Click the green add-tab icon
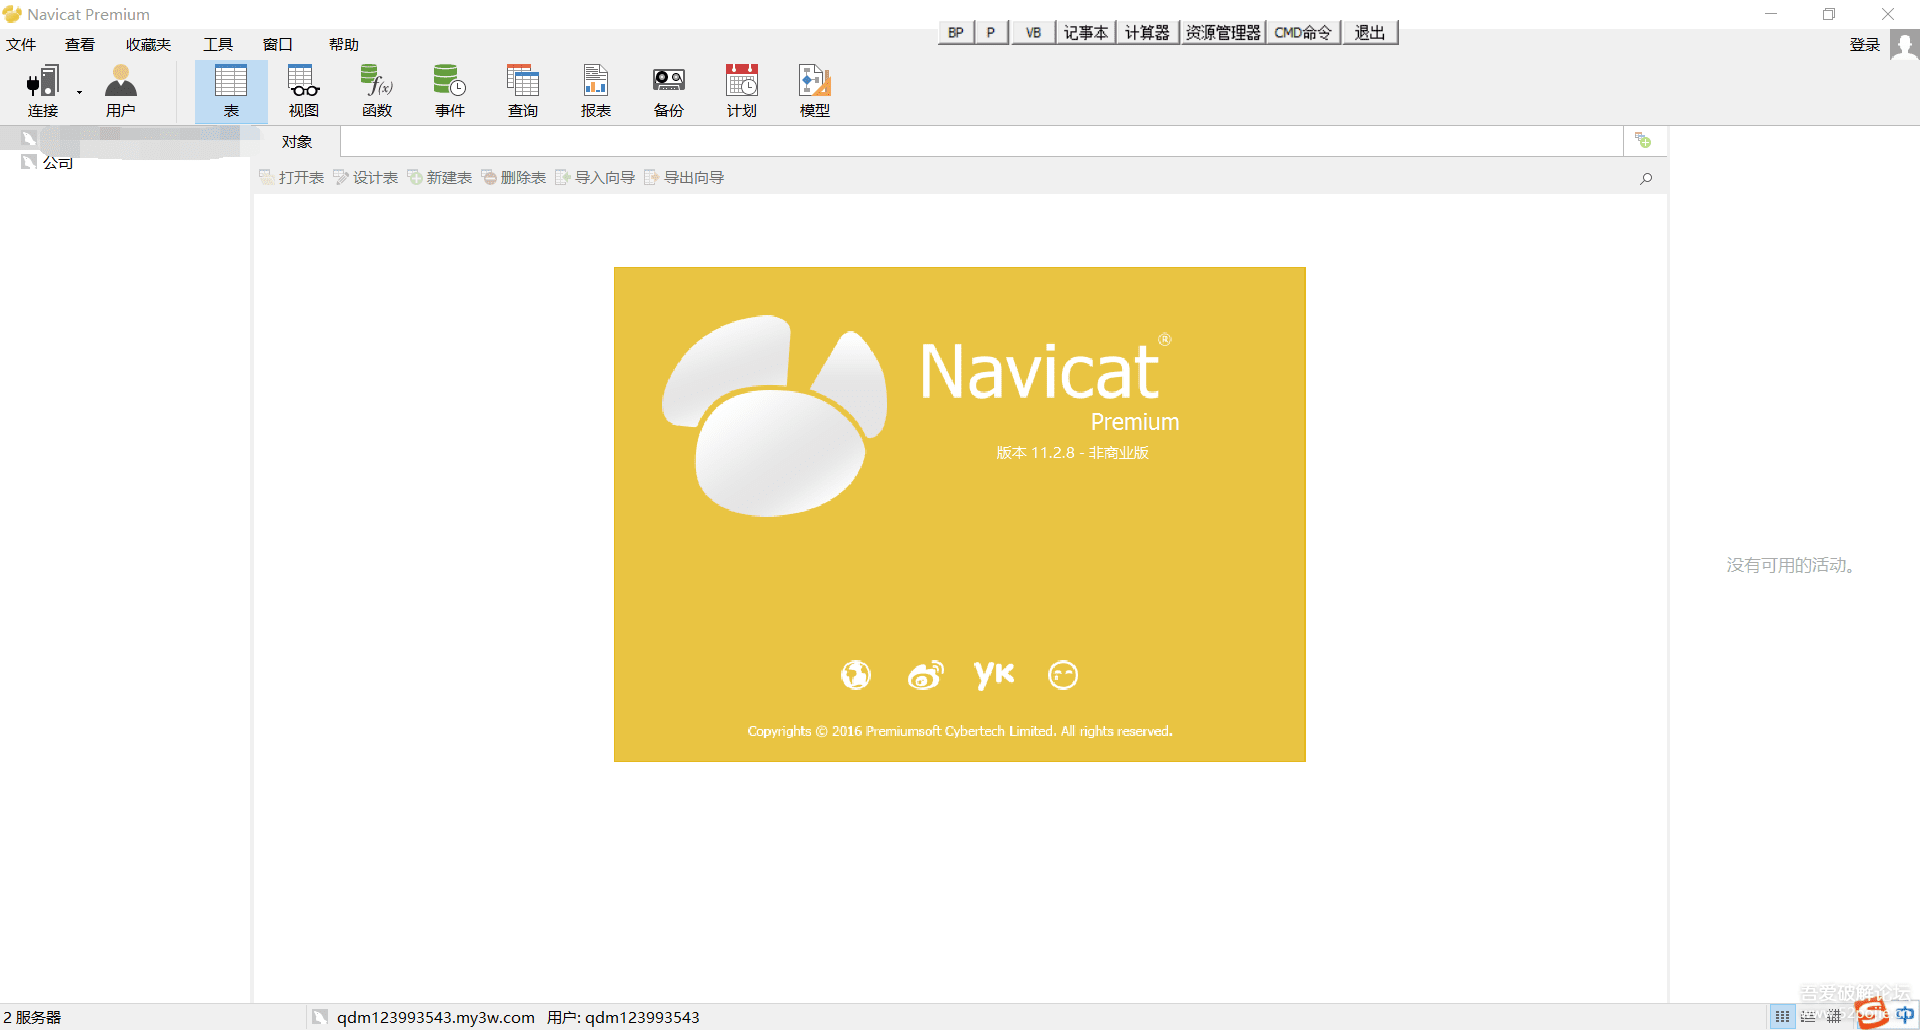This screenshot has height=1030, width=1920. tap(1643, 140)
